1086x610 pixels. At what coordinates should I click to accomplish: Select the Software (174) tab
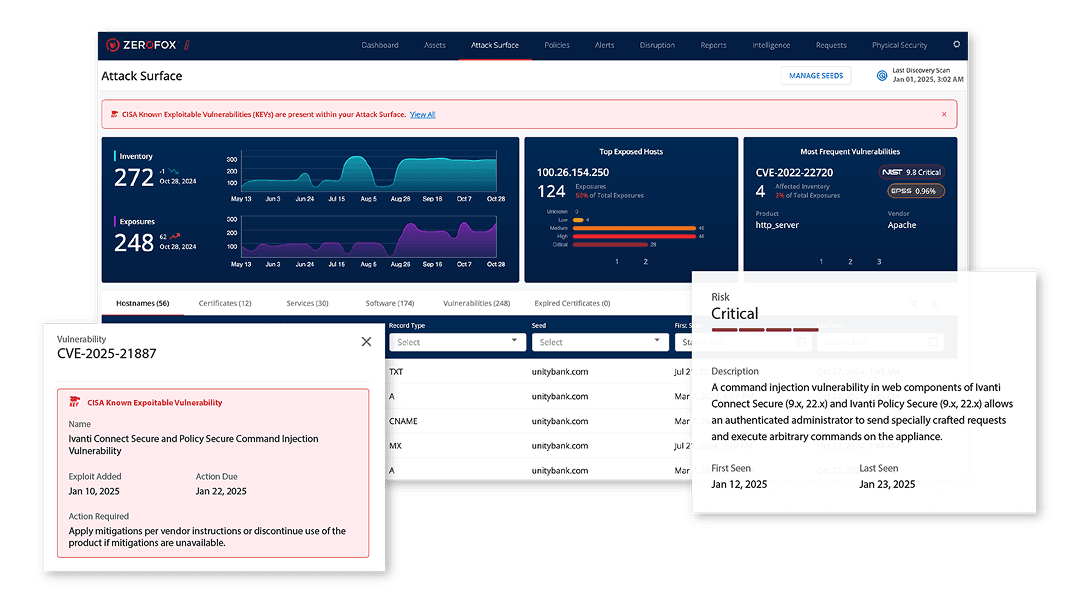point(389,303)
